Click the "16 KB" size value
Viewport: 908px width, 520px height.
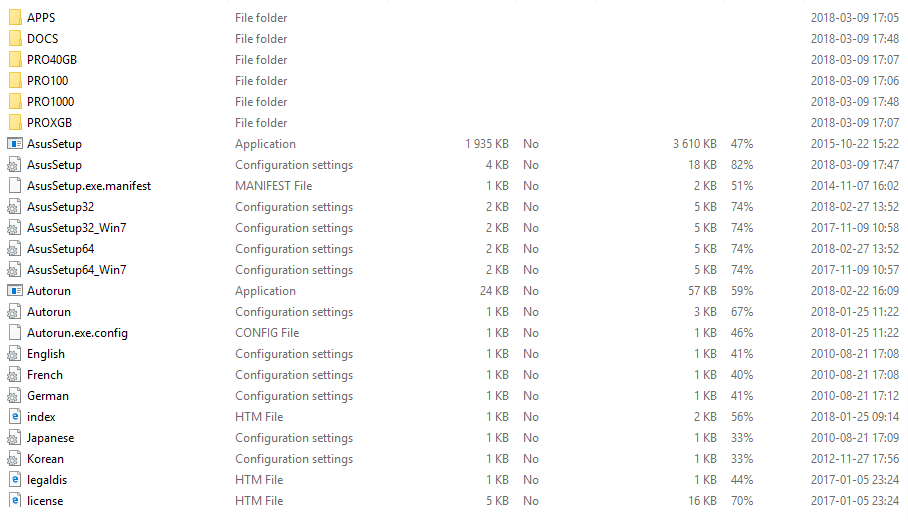tap(702, 501)
